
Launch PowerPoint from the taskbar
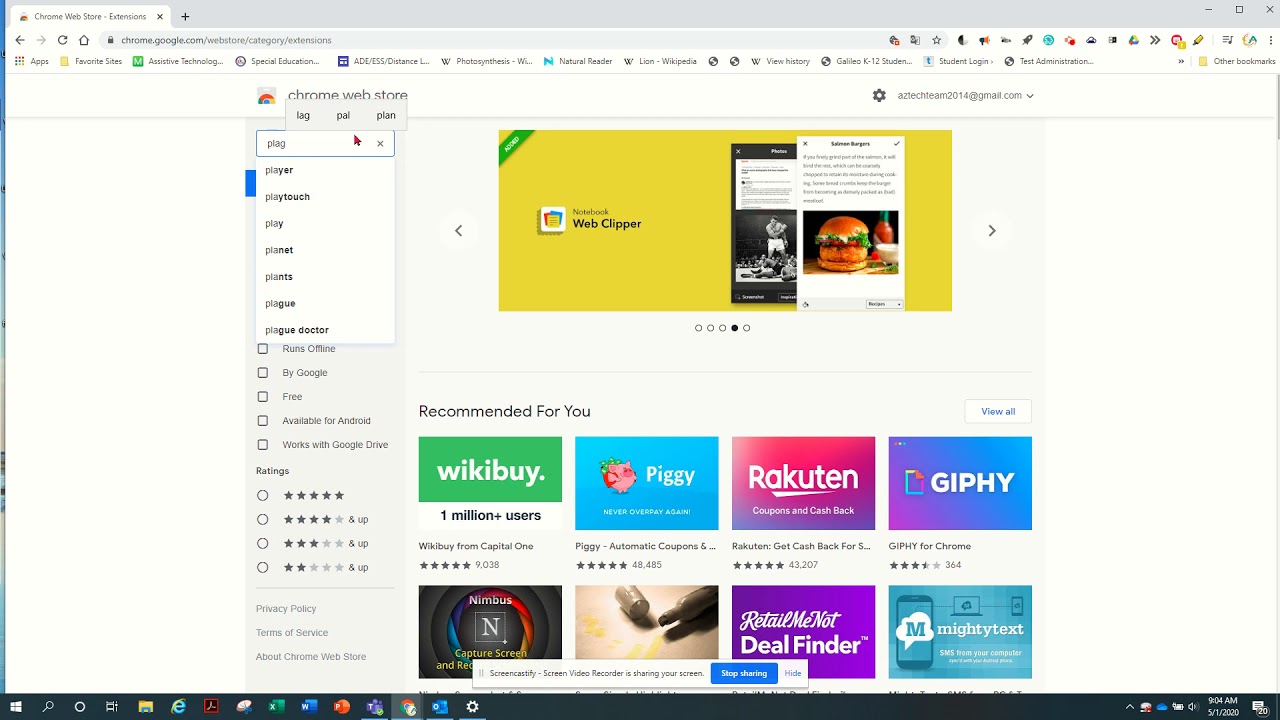coord(341,707)
